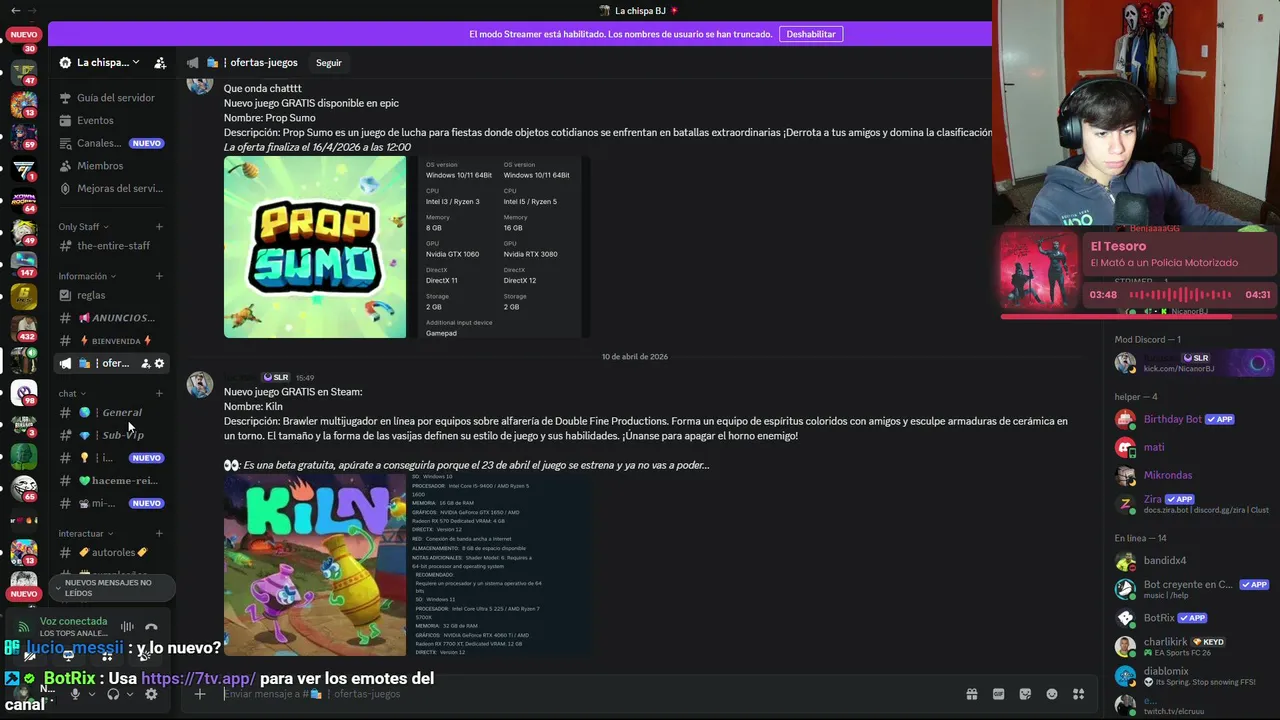Navigate back with the top-left arrow
The width and height of the screenshot is (1280, 720).
point(15,10)
